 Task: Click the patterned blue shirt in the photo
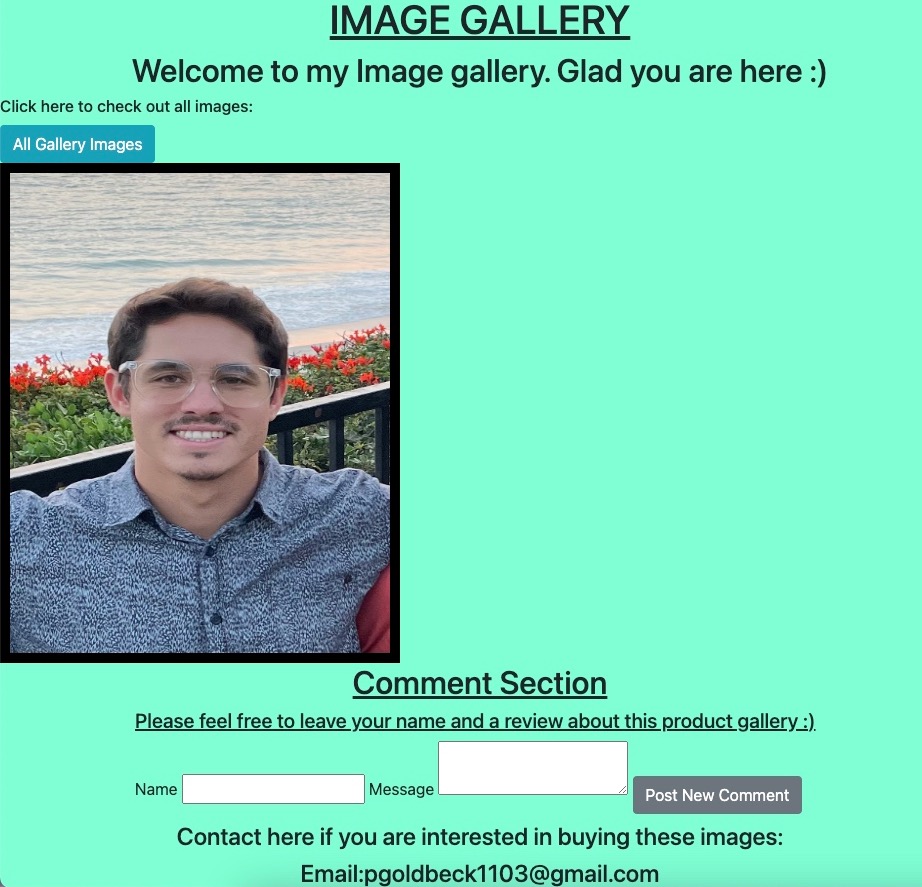[x=176, y=576]
